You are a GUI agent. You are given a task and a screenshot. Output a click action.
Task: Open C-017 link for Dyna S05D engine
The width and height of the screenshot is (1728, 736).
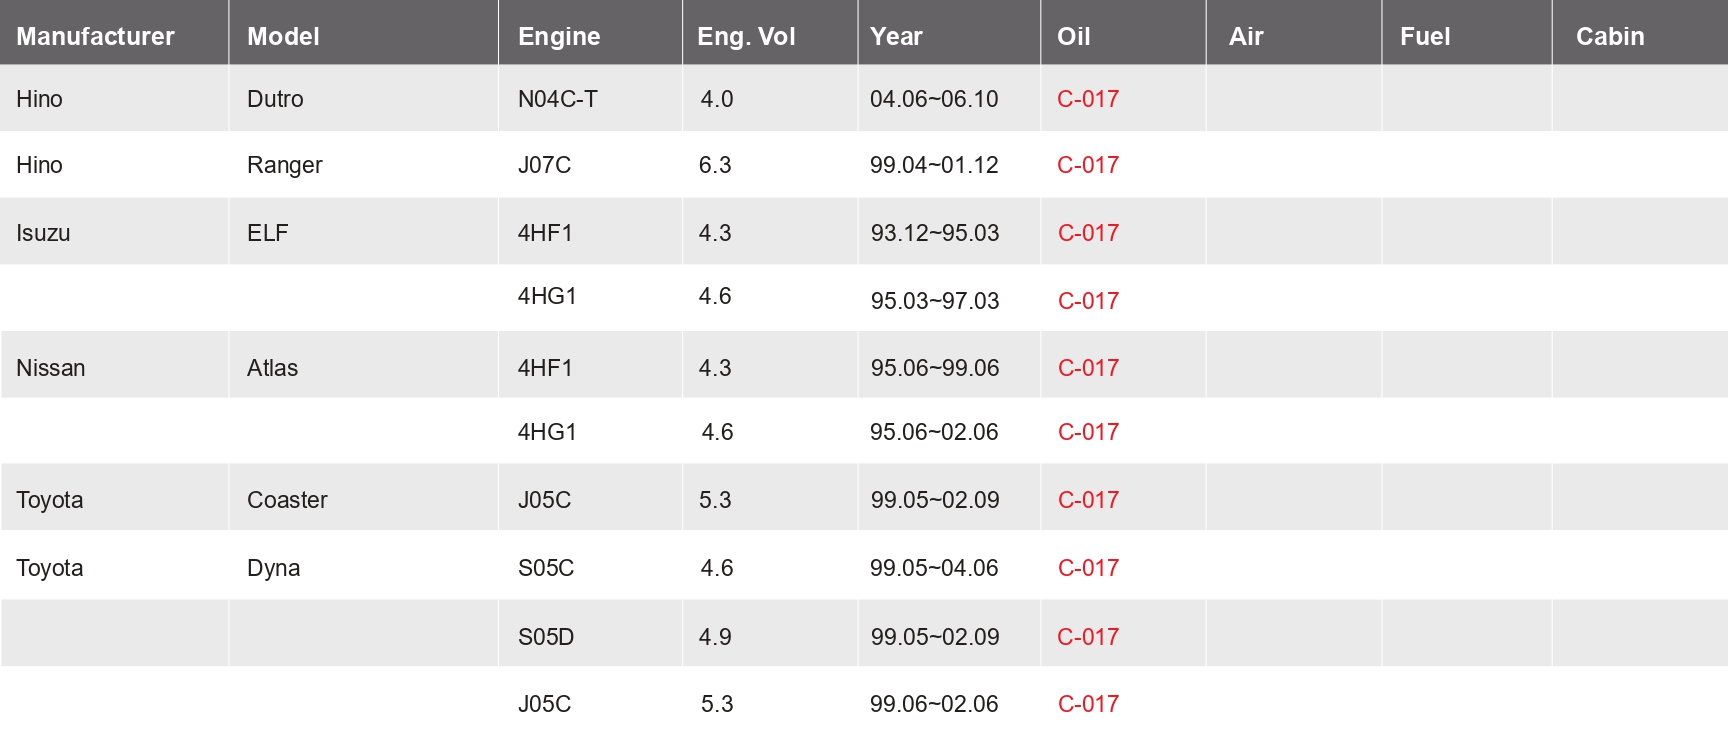click(x=1088, y=637)
